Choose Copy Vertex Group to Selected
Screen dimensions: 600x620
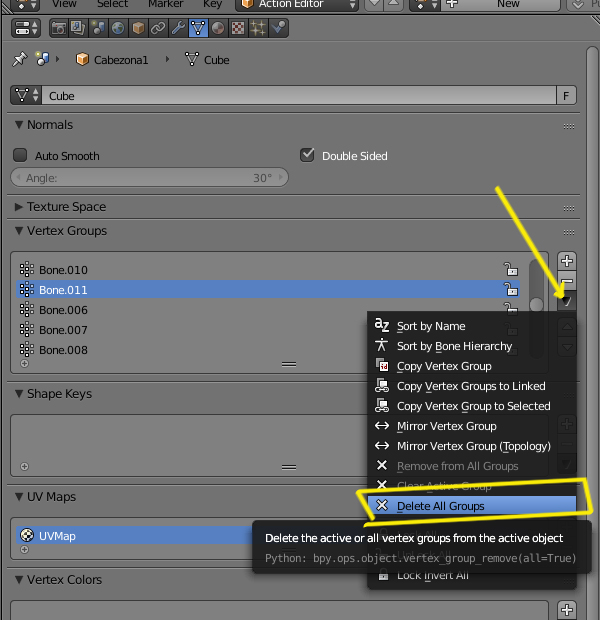(x=471, y=406)
